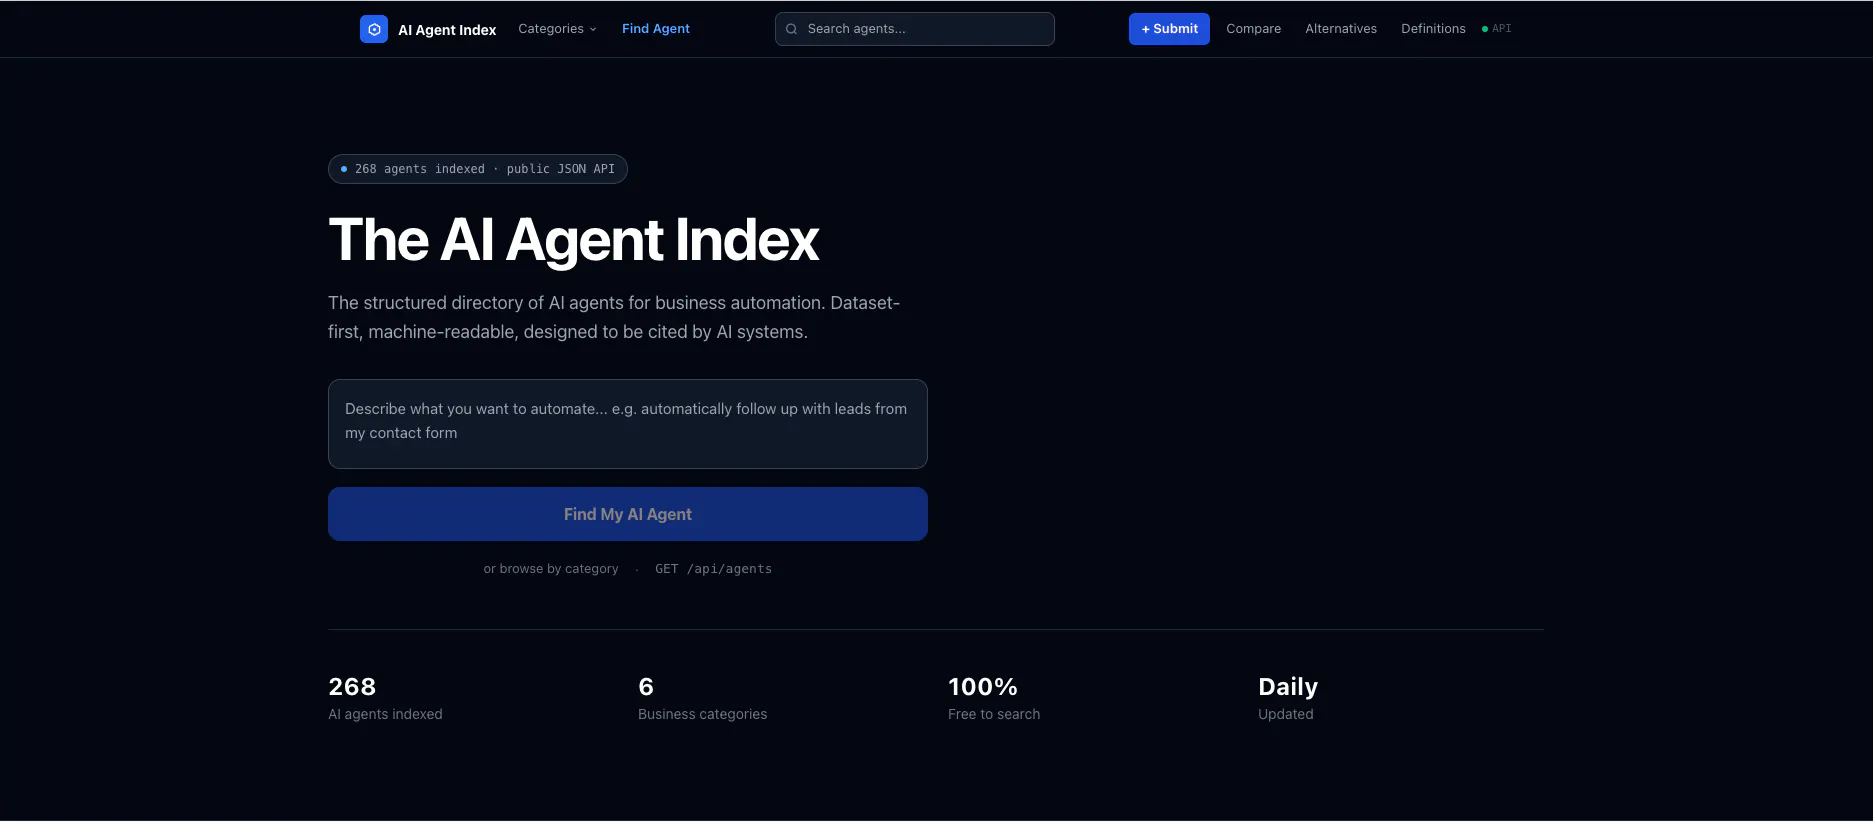The image size is (1873, 824).
Task: Open the GET /api/agents link
Action: point(714,569)
